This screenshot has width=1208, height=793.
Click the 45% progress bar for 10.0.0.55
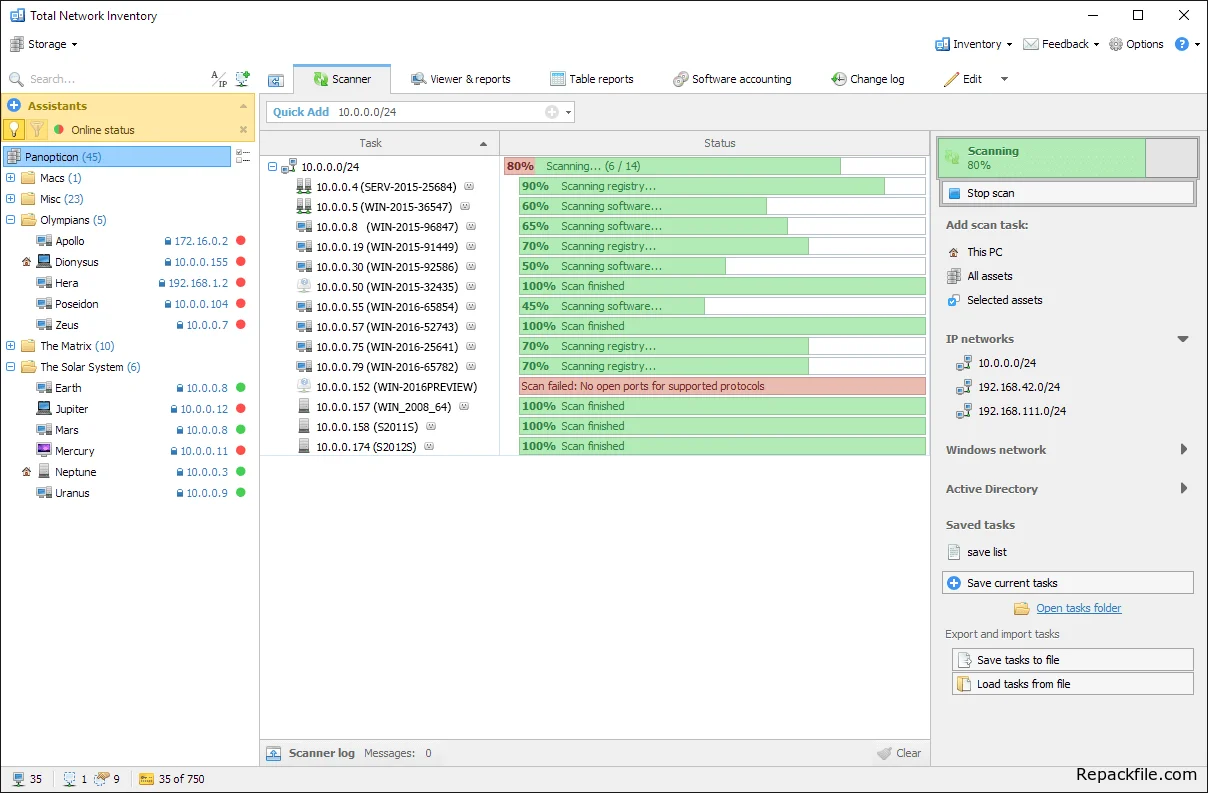(722, 306)
